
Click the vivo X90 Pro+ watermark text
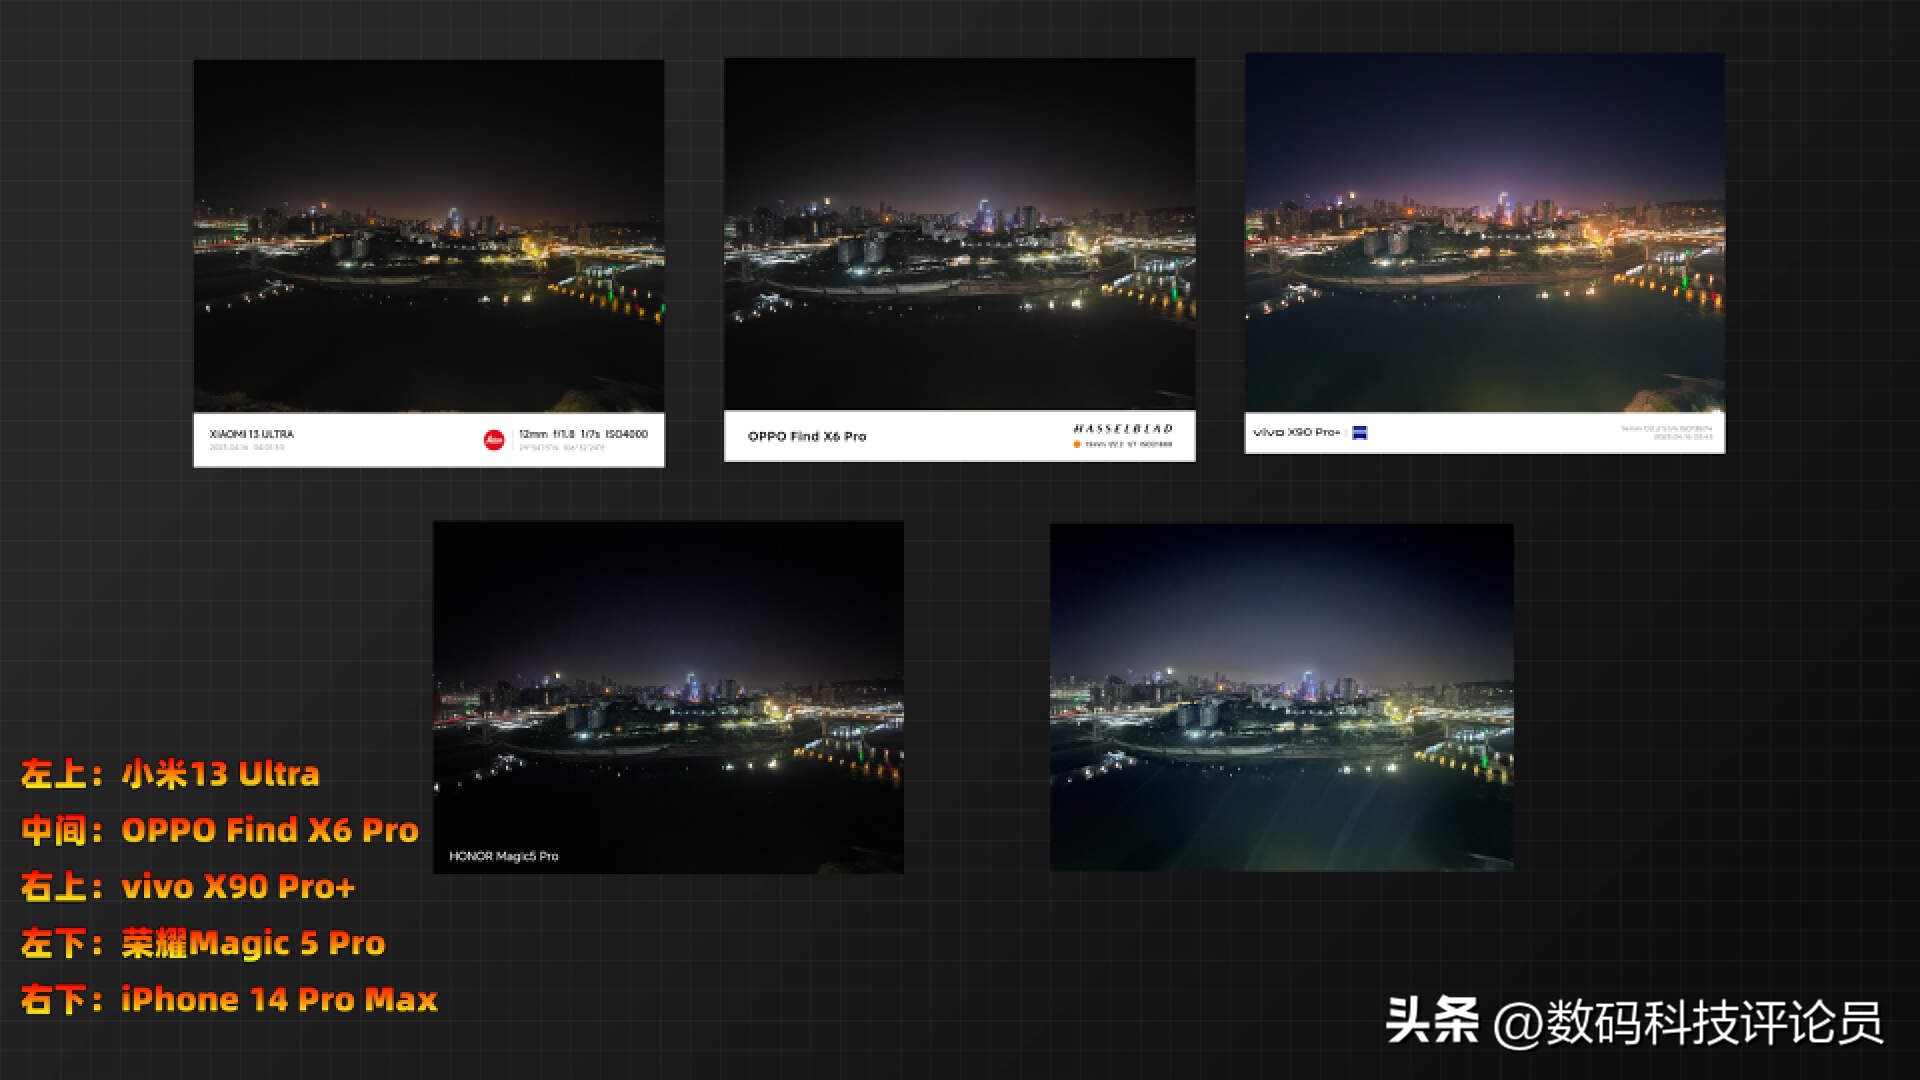[1296, 432]
